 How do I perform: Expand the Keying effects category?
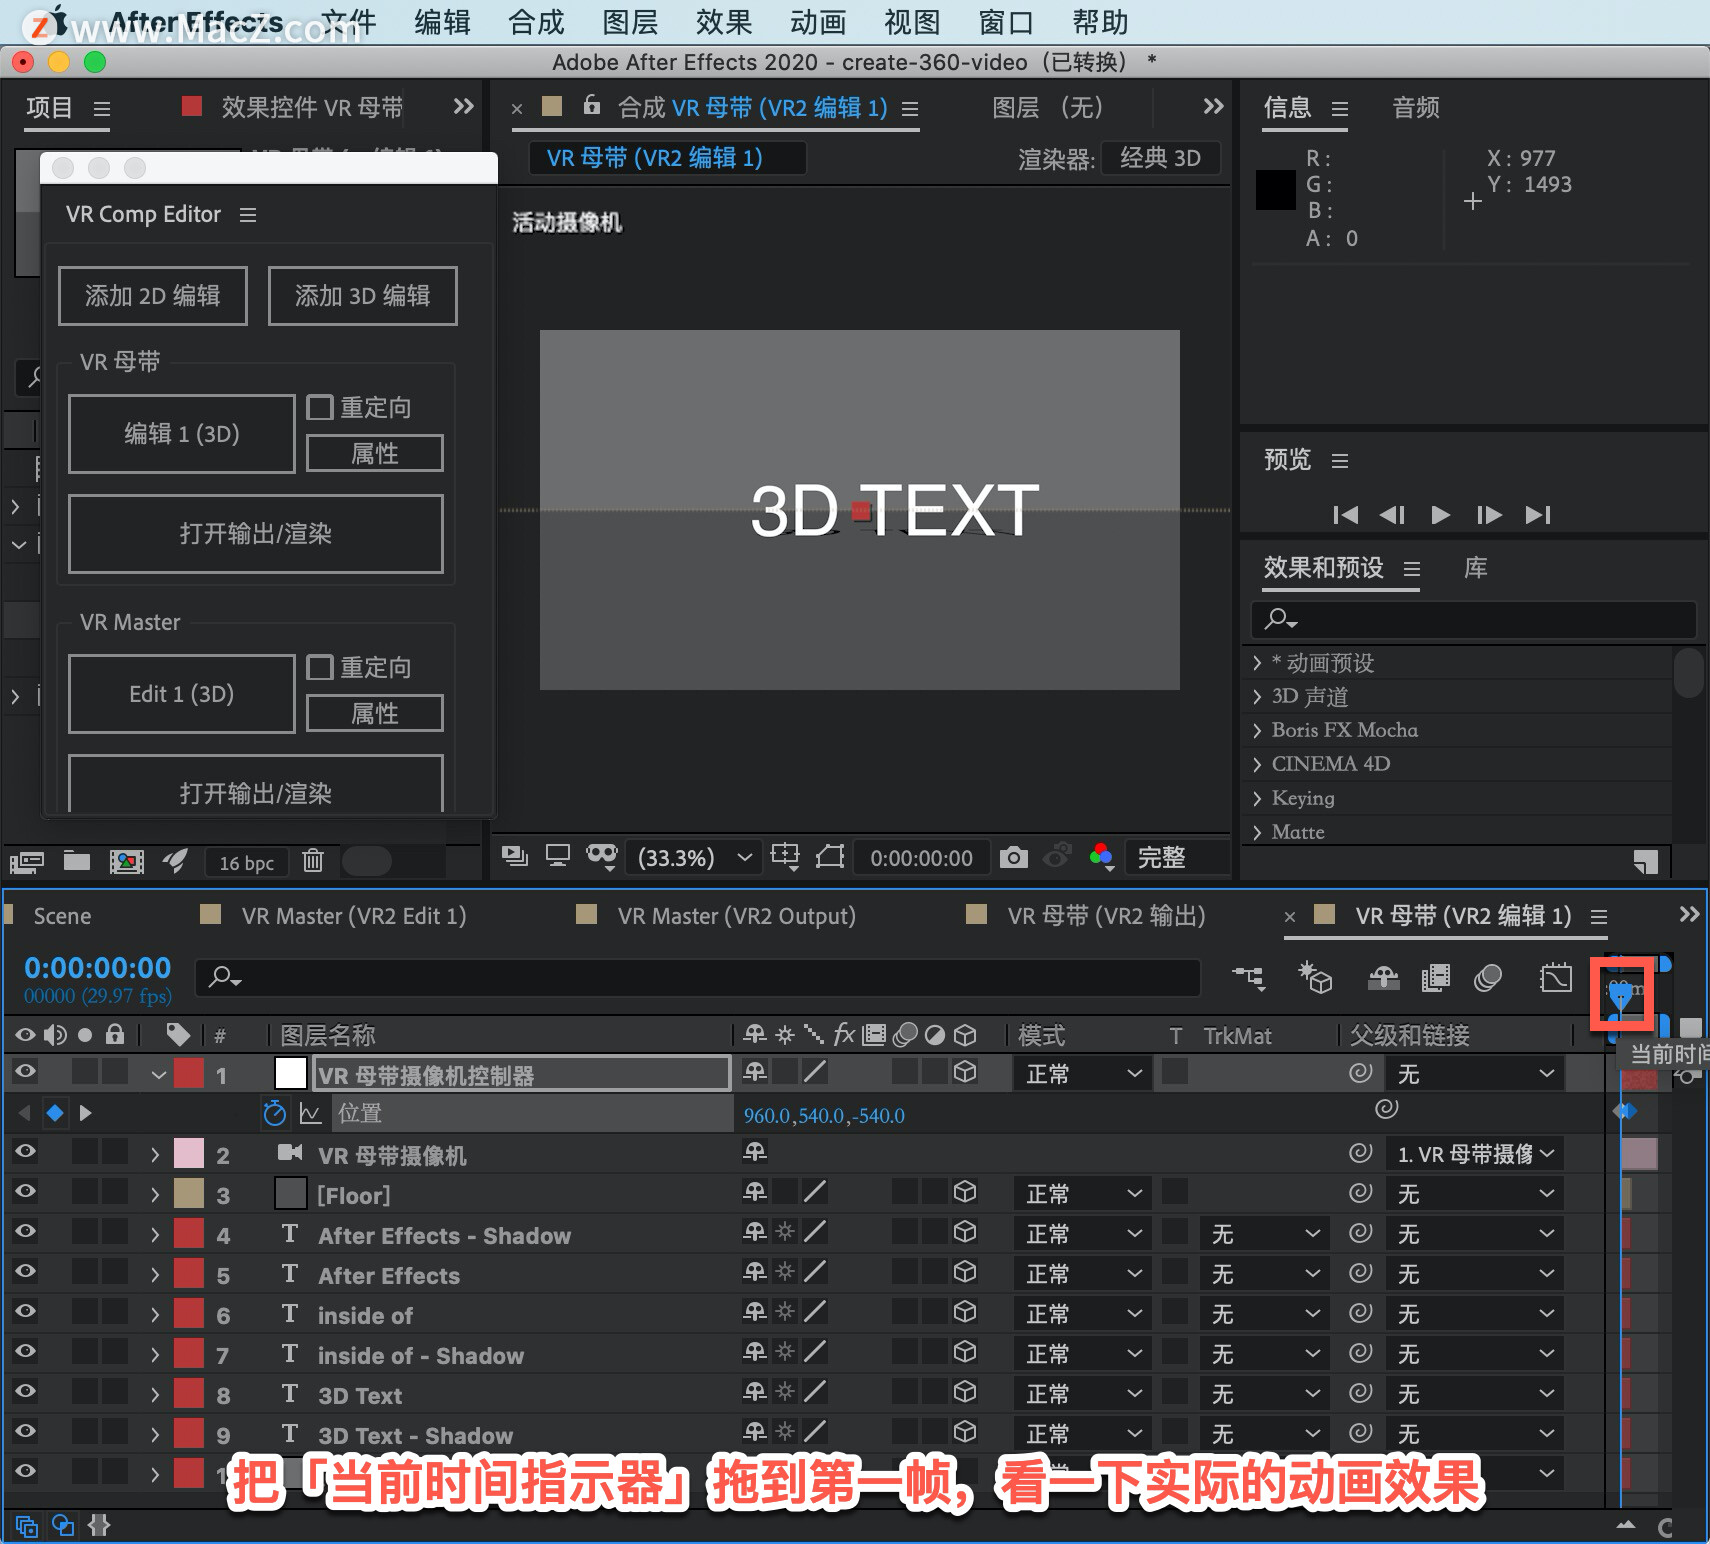[x=1257, y=799]
